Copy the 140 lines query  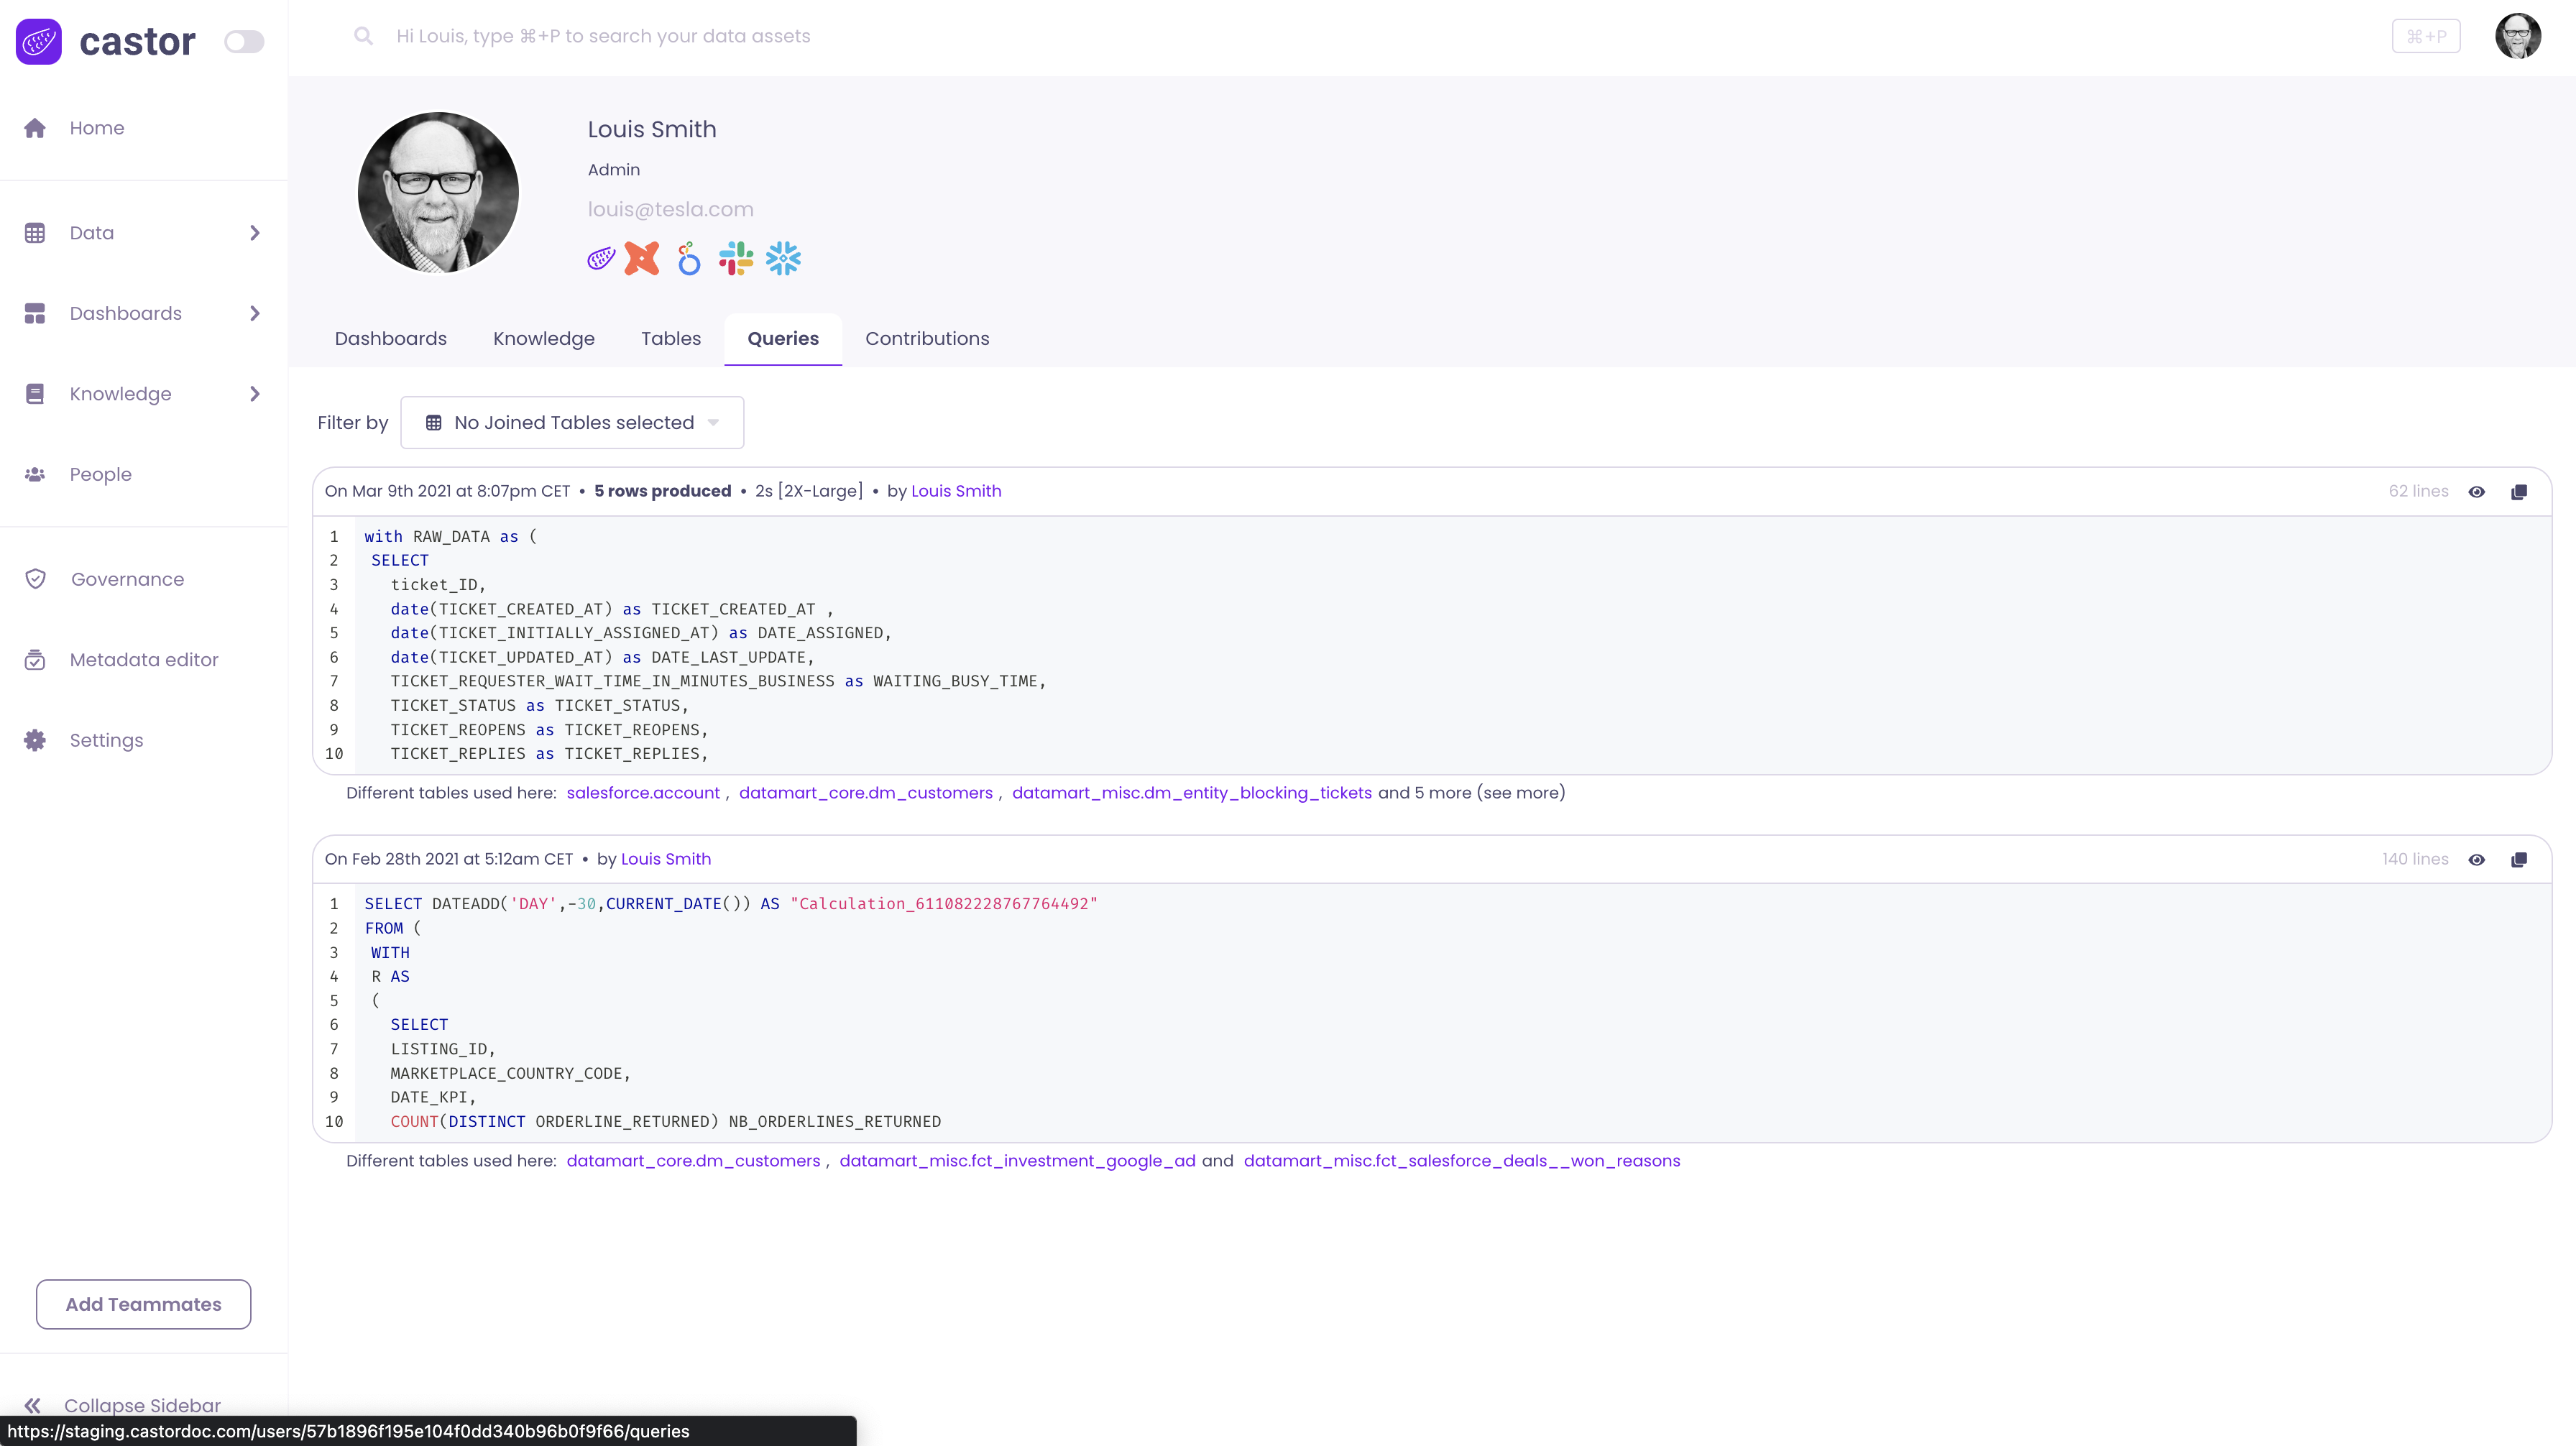pos(2519,860)
